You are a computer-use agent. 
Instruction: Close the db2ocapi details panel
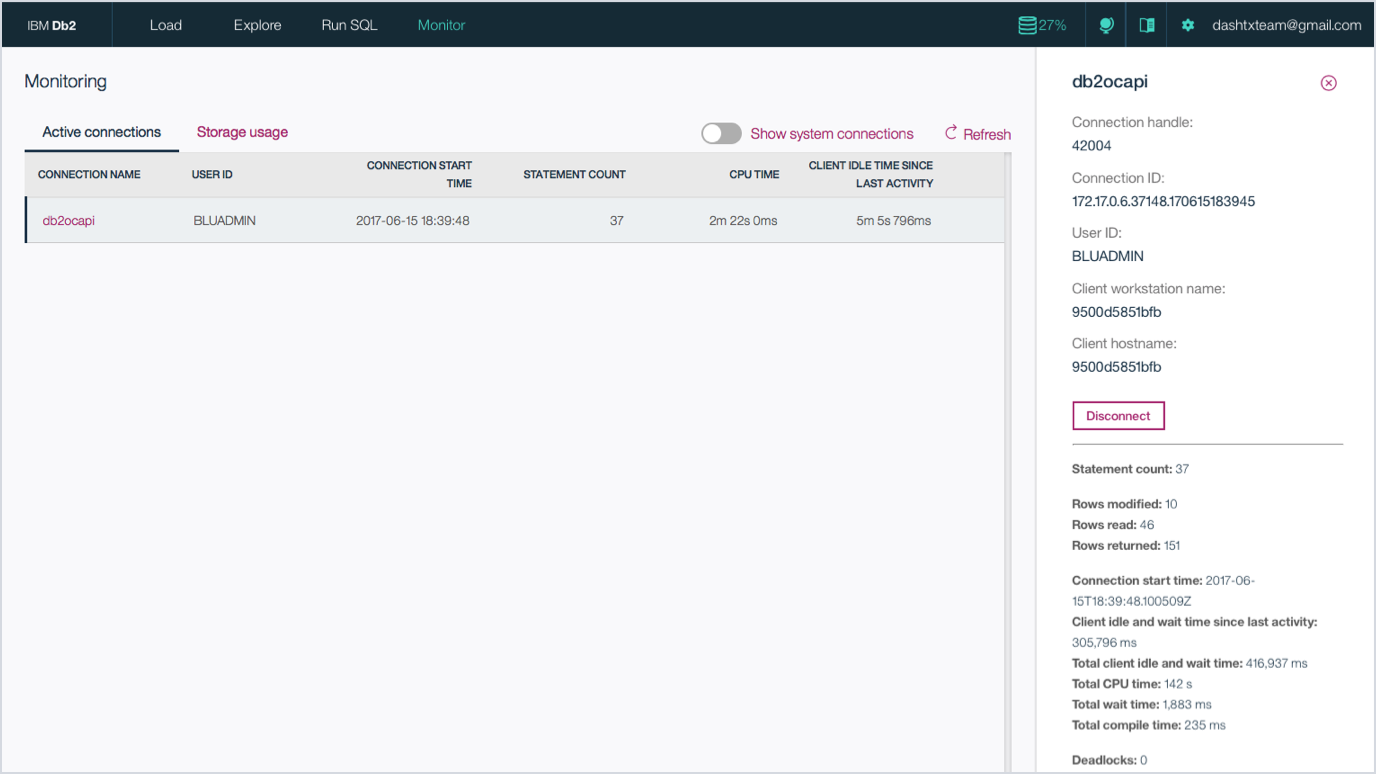point(1328,83)
